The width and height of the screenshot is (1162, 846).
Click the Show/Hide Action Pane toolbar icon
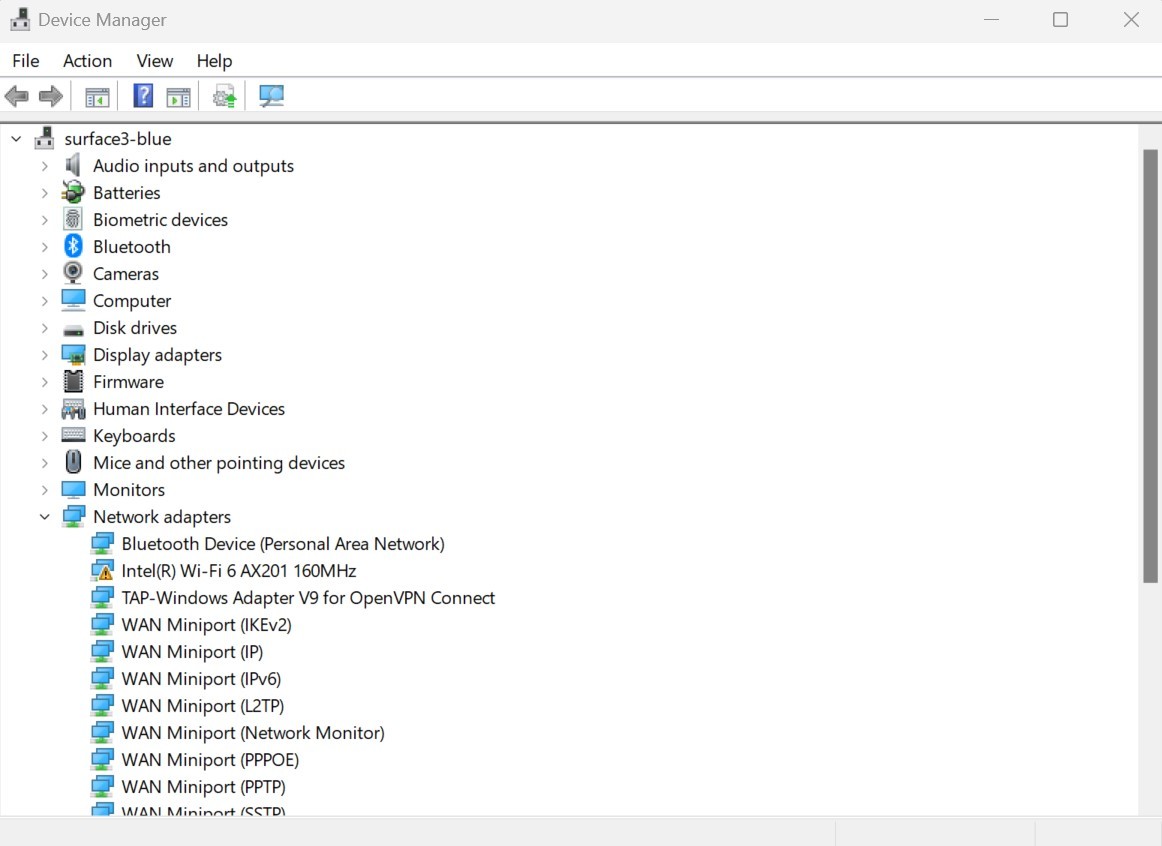pos(179,96)
